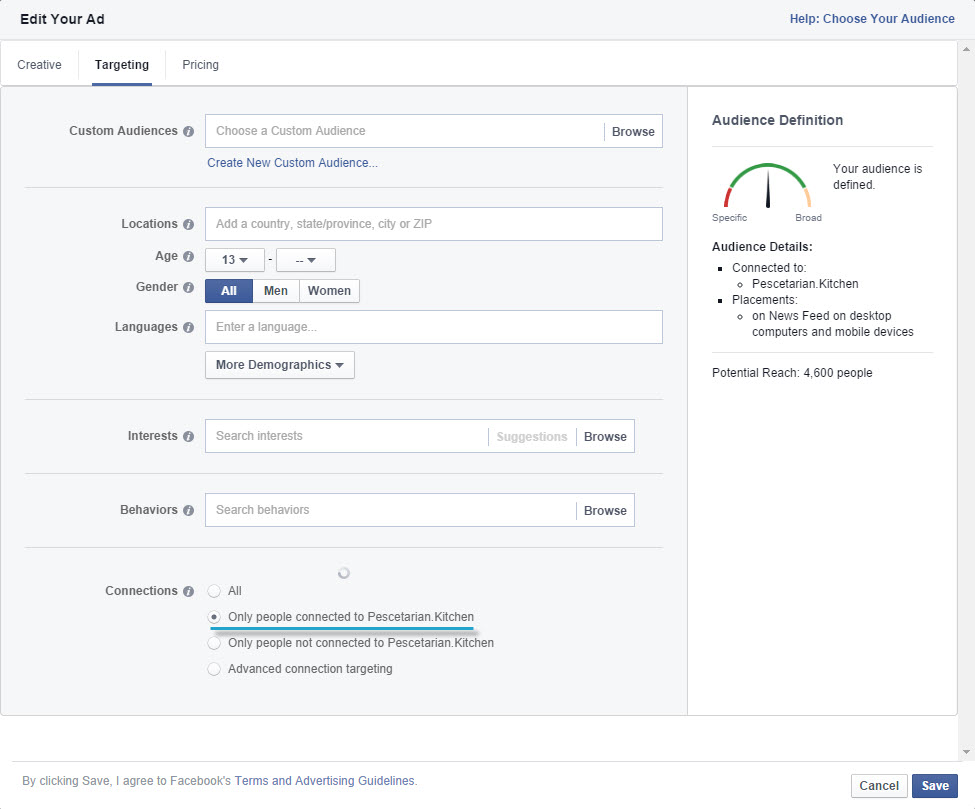
Task: Click the Locations input field
Action: (434, 224)
